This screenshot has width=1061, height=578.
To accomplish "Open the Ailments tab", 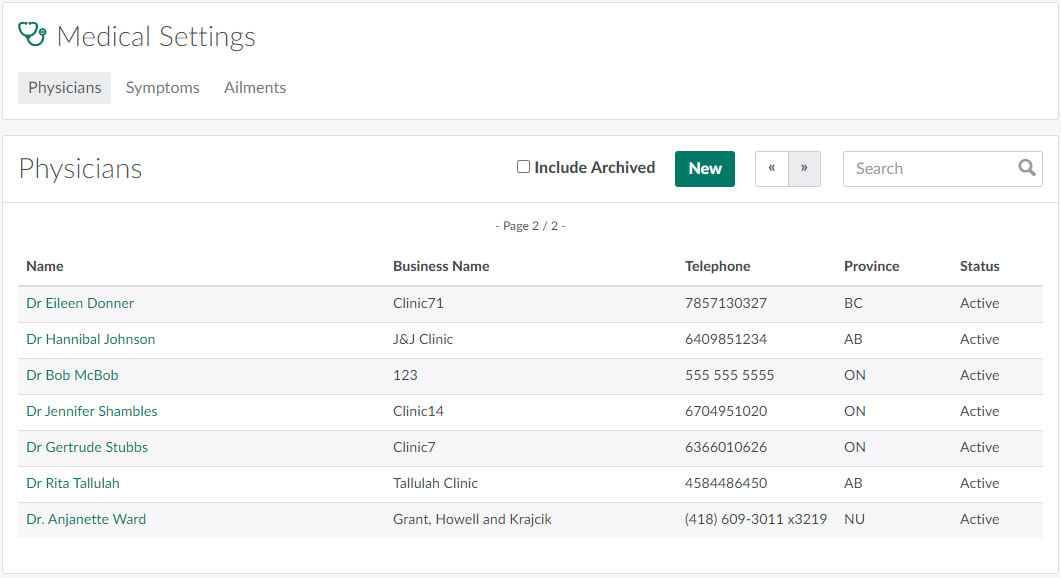I will click(255, 88).
